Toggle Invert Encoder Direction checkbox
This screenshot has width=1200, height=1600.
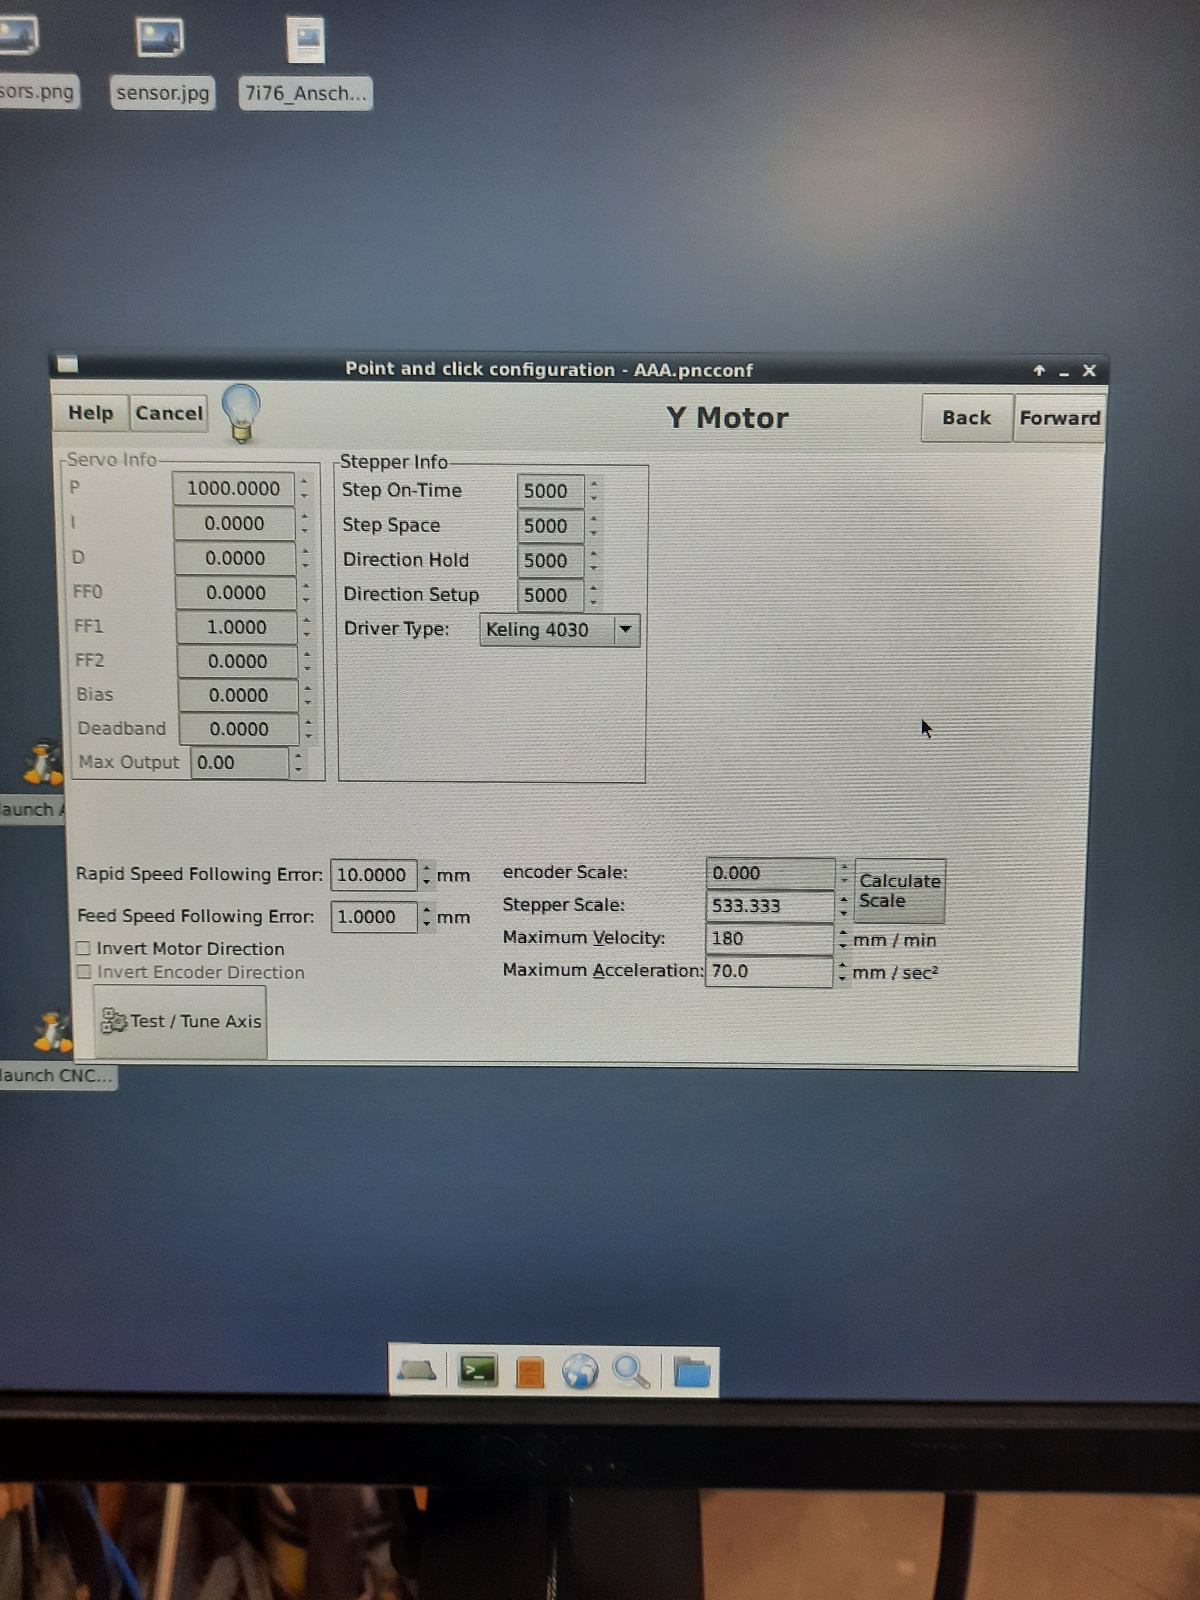click(84, 972)
